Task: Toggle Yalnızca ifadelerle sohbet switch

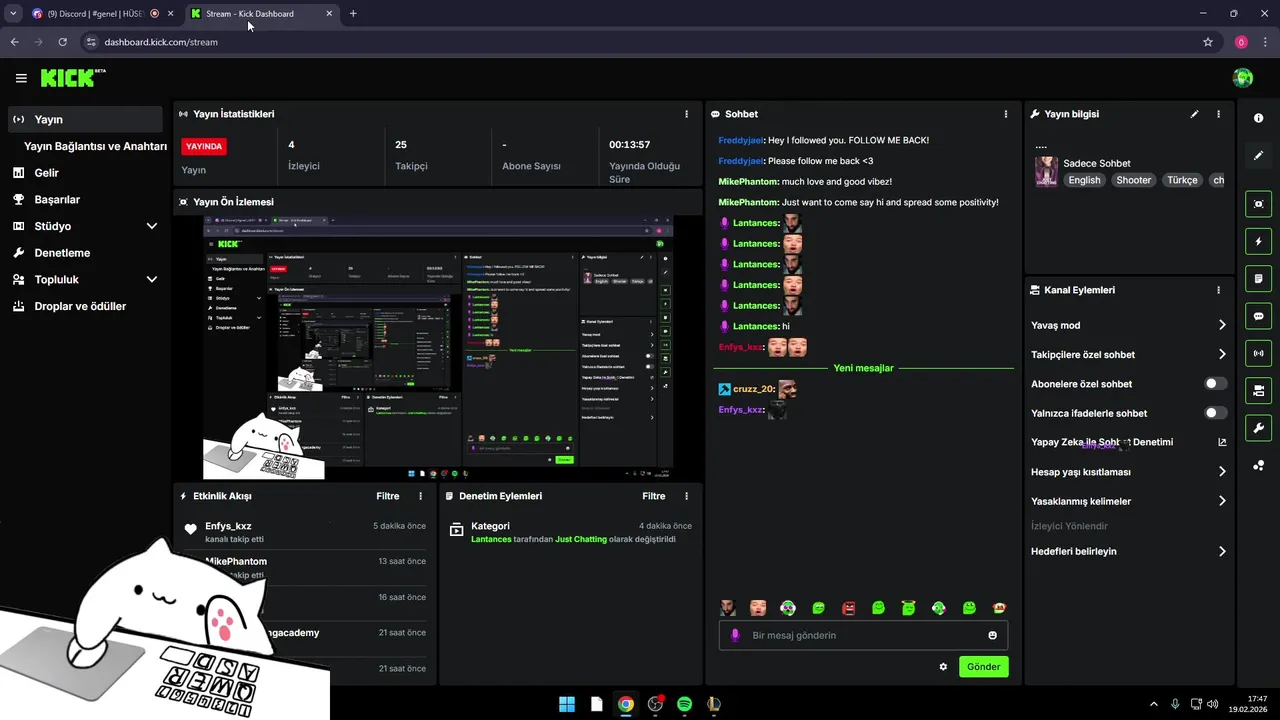Action: (x=1216, y=413)
